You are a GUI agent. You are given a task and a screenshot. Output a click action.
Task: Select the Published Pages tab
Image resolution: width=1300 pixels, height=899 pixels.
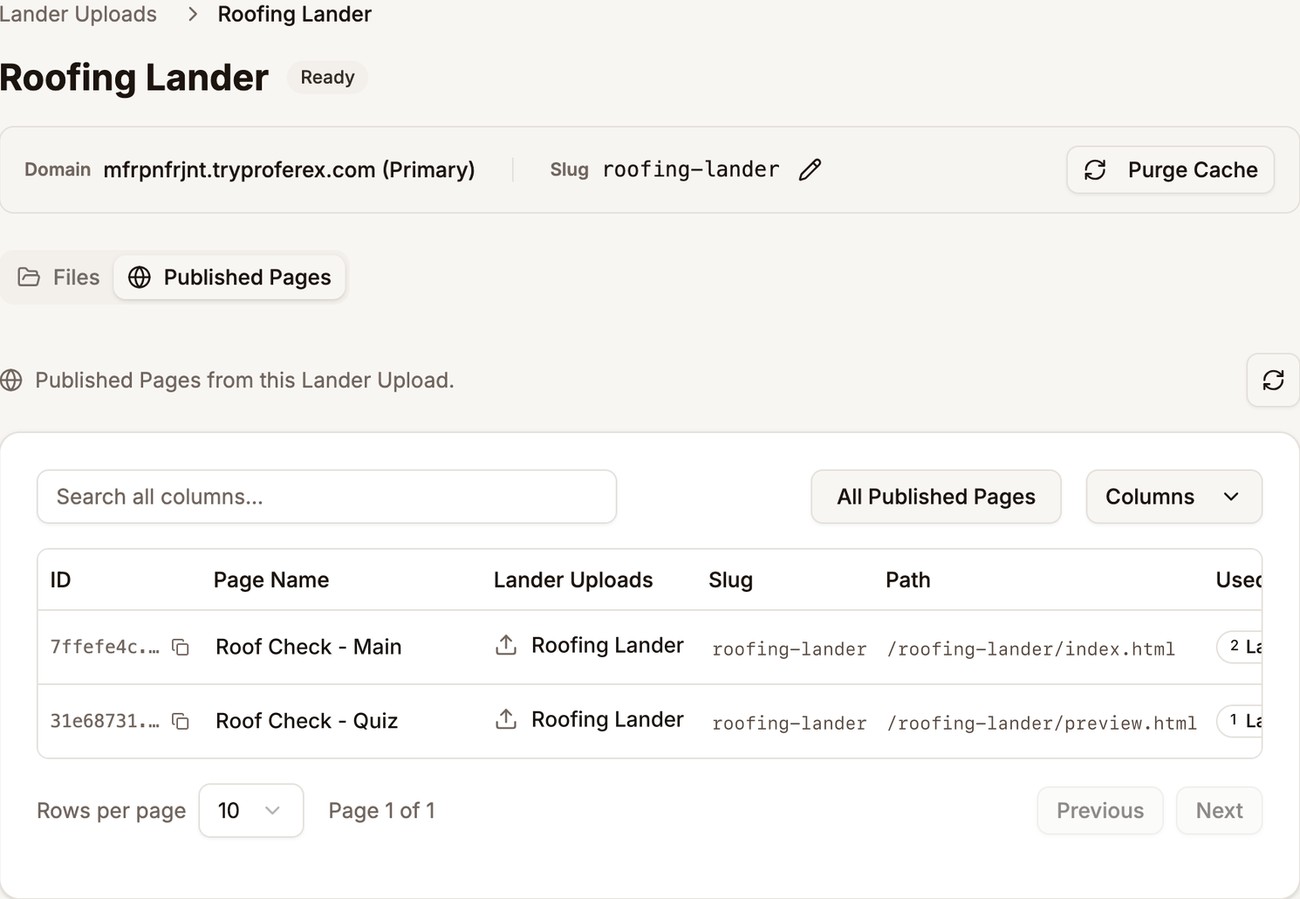230,277
